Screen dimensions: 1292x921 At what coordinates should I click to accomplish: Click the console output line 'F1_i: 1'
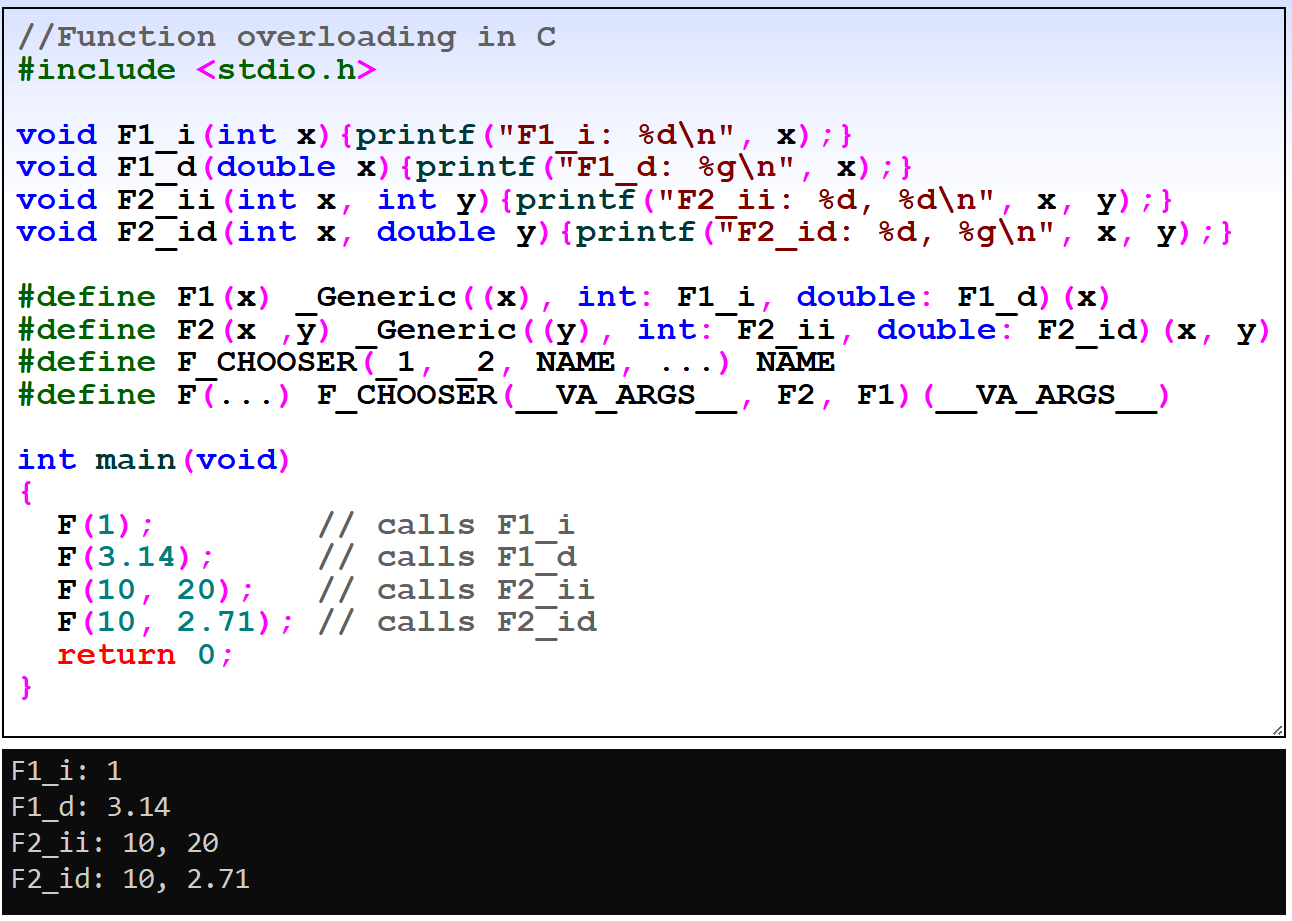tap(66, 771)
